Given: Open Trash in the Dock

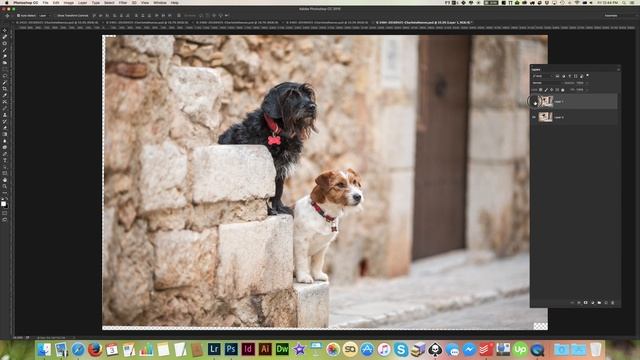Looking at the screenshot, I should tap(596, 349).
